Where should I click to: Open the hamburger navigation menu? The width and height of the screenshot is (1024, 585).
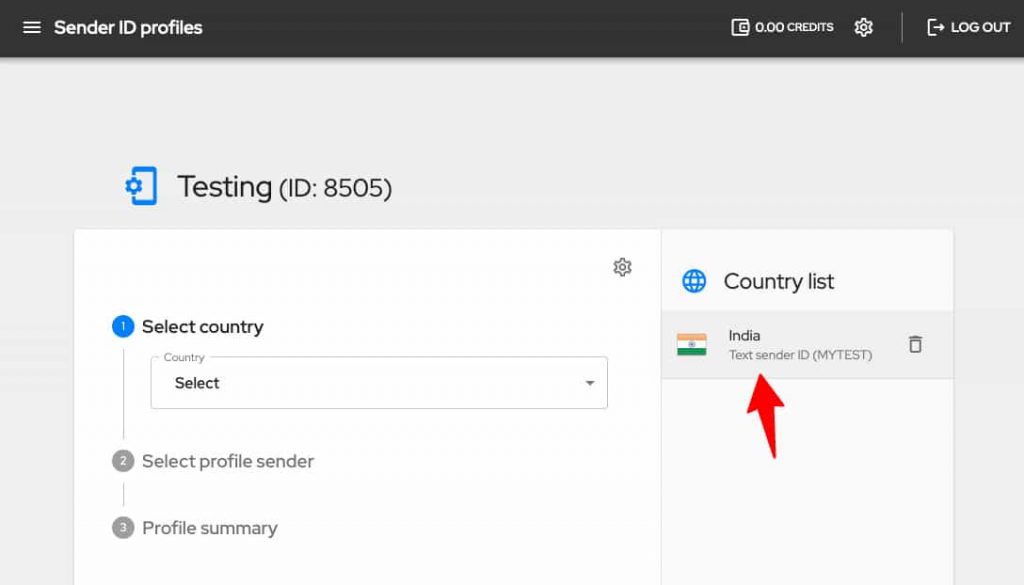click(x=31, y=27)
